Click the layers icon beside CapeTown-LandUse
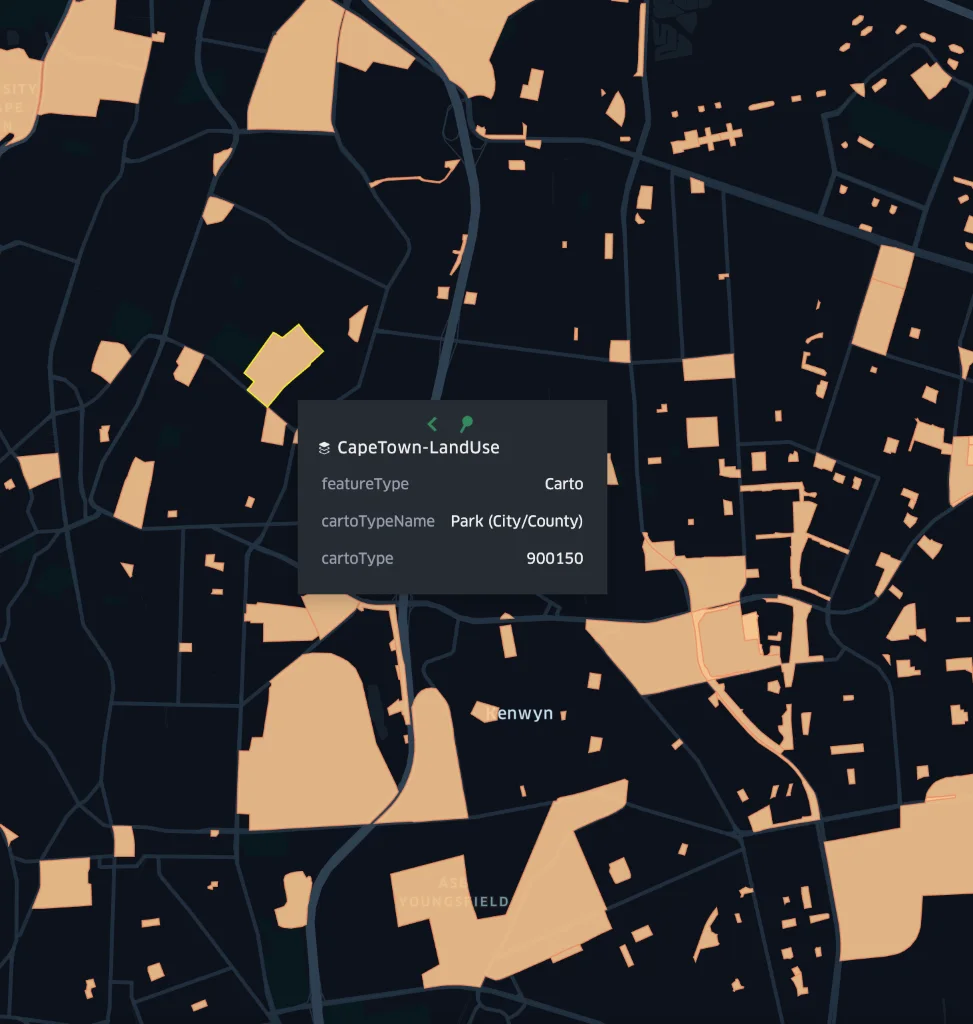The width and height of the screenshot is (973, 1024). (x=323, y=447)
